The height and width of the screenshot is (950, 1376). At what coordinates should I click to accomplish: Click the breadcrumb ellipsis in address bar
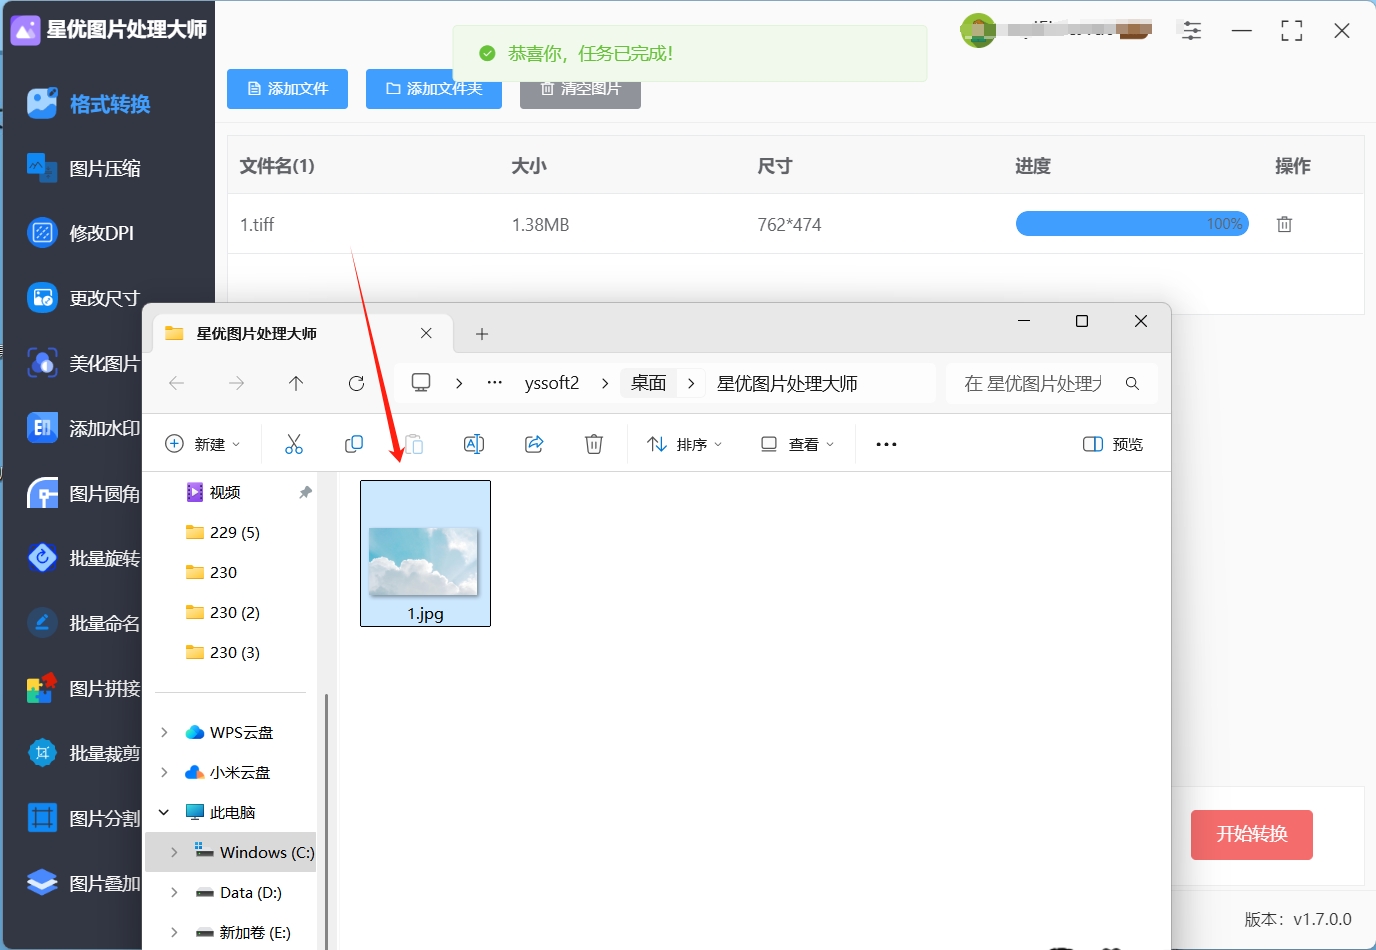[x=494, y=383]
